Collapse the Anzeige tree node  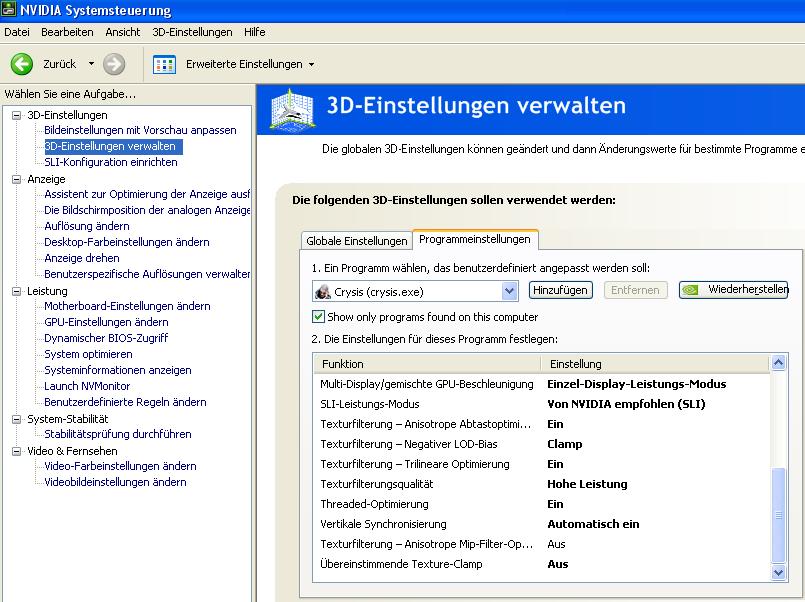tap(16, 179)
